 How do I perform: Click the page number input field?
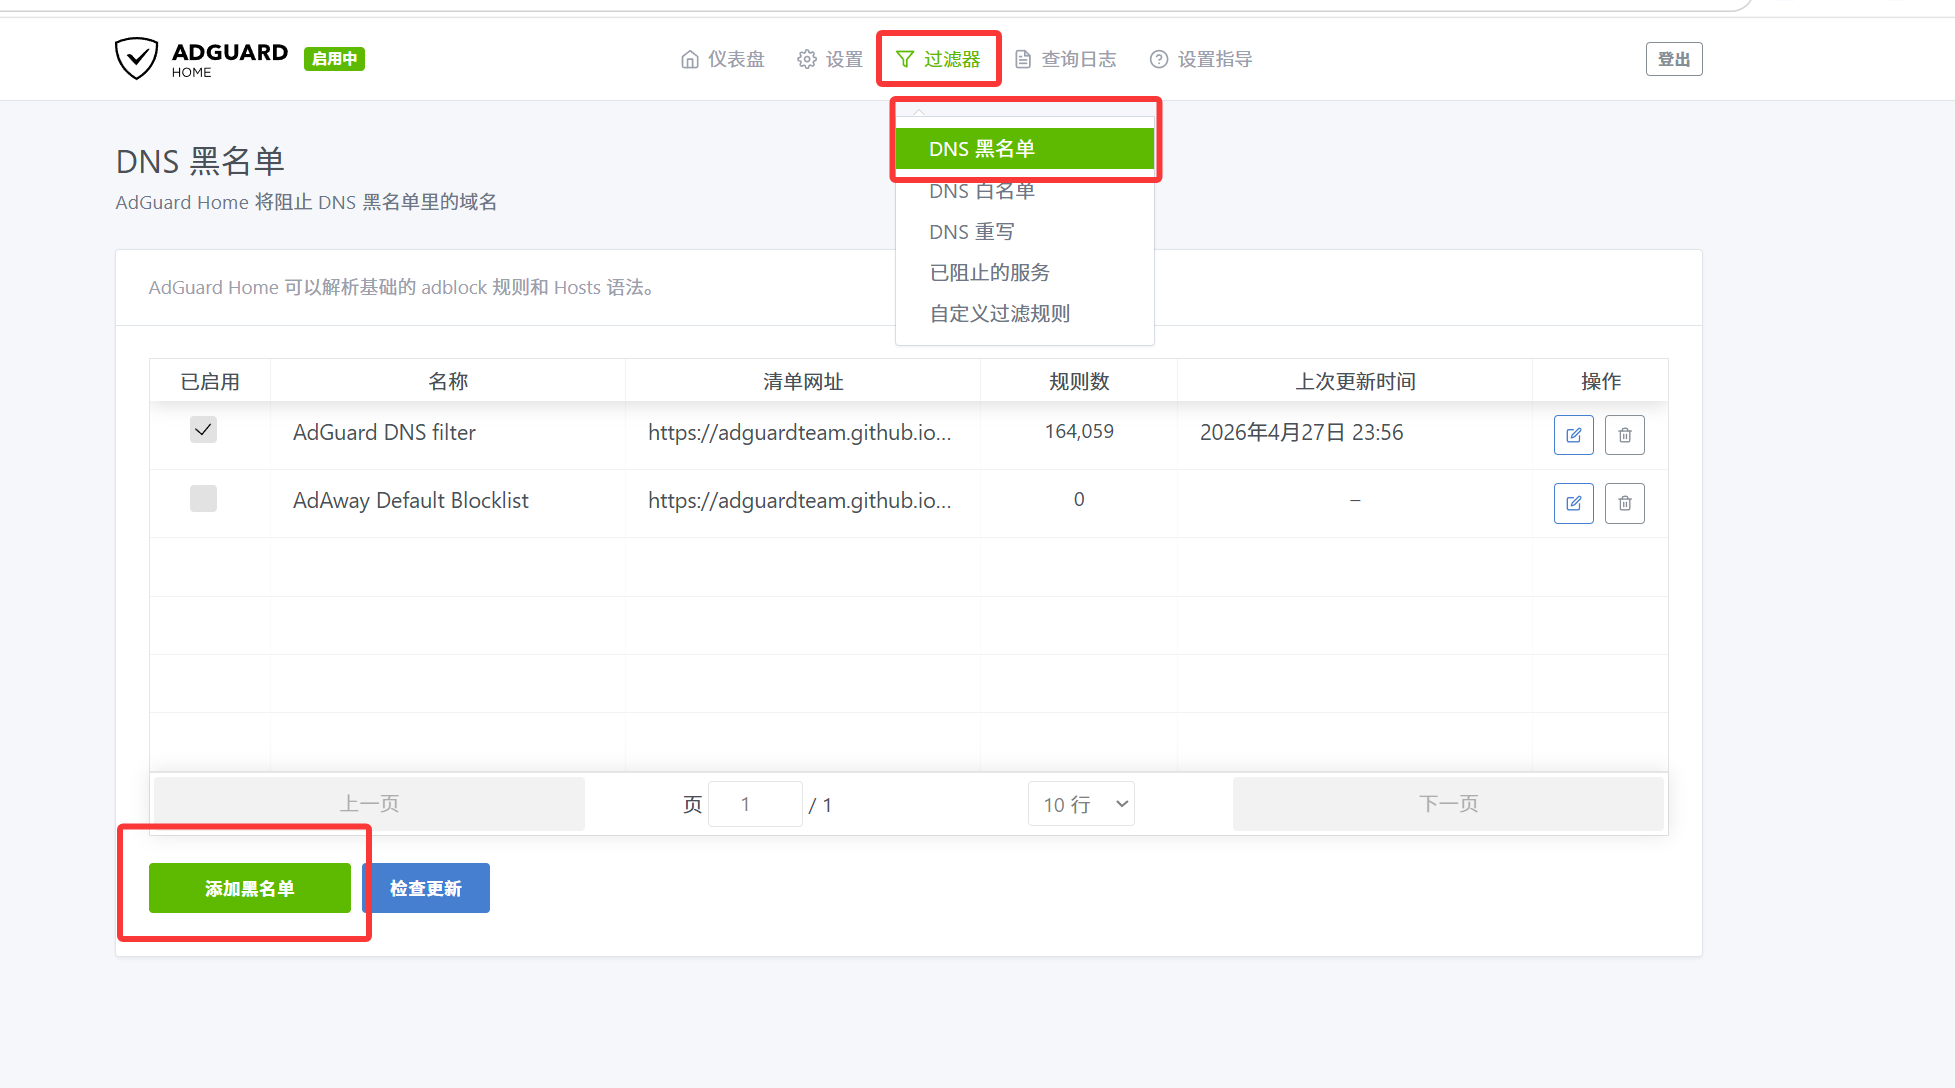coord(754,804)
